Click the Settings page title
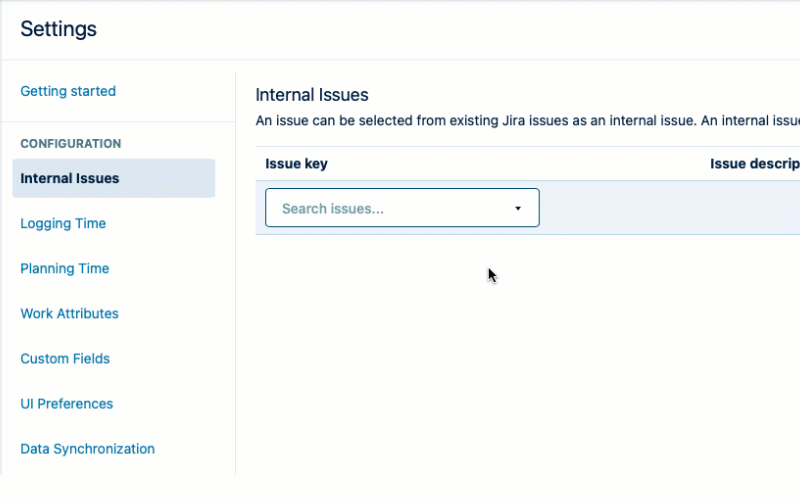The width and height of the screenshot is (800, 500). [x=59, y=29]
